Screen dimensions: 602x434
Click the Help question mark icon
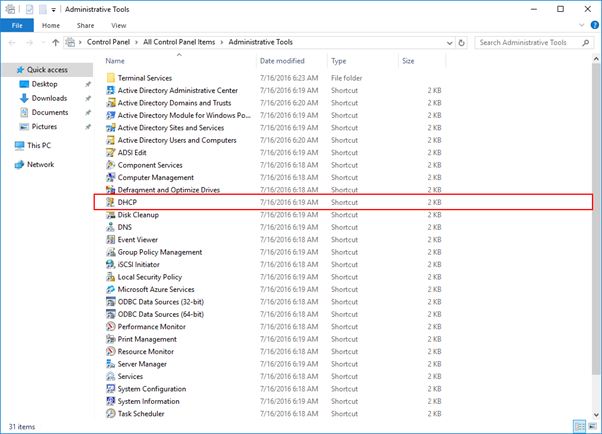click(x=594, y=25)
